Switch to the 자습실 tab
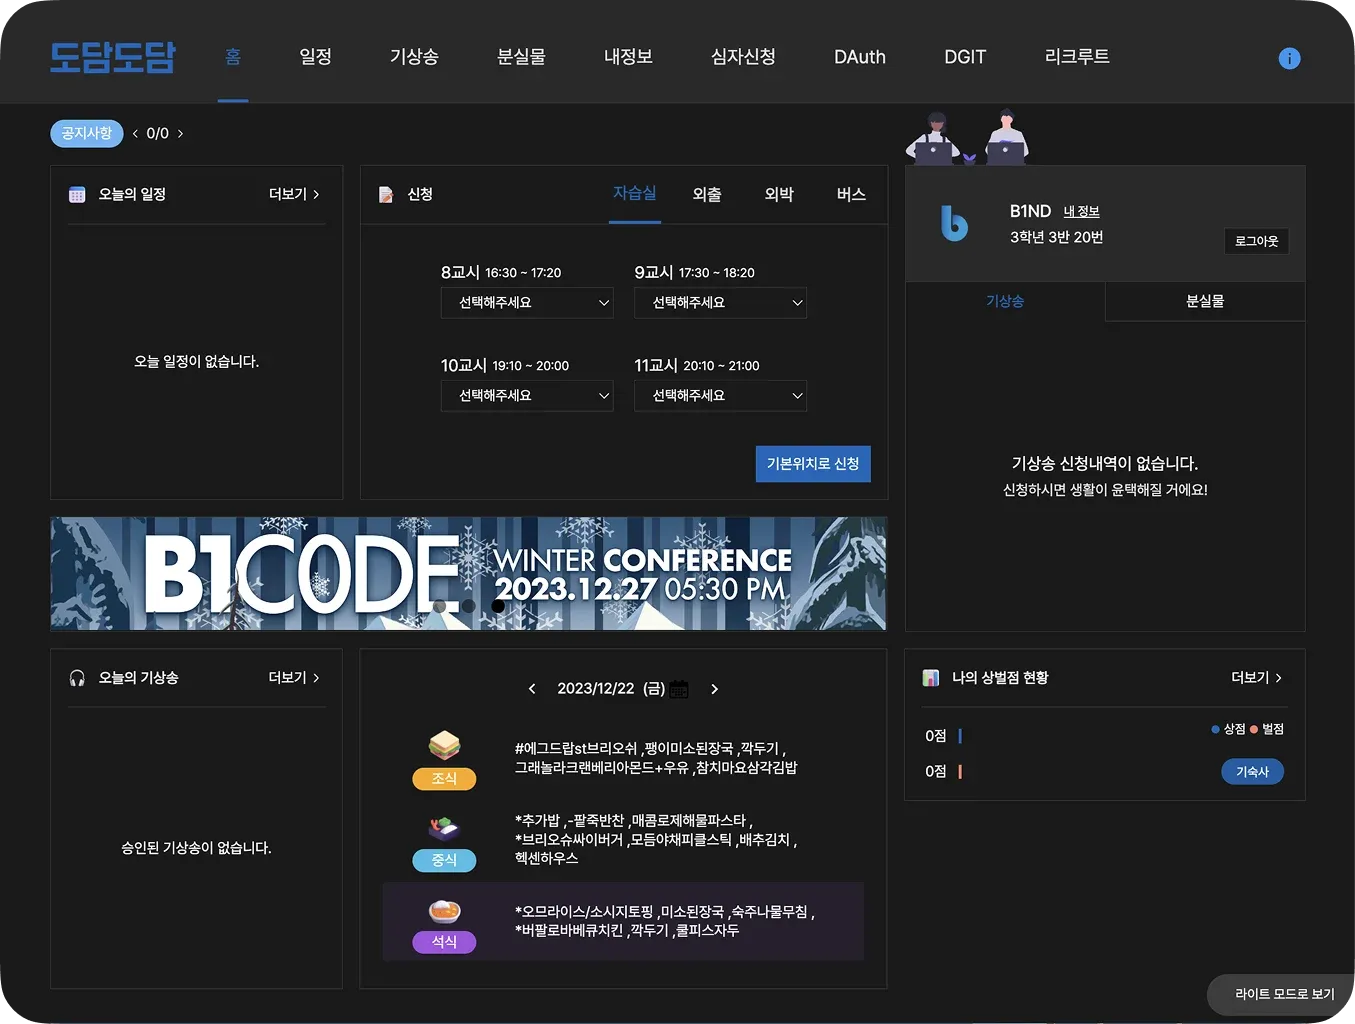 [635, 194]
